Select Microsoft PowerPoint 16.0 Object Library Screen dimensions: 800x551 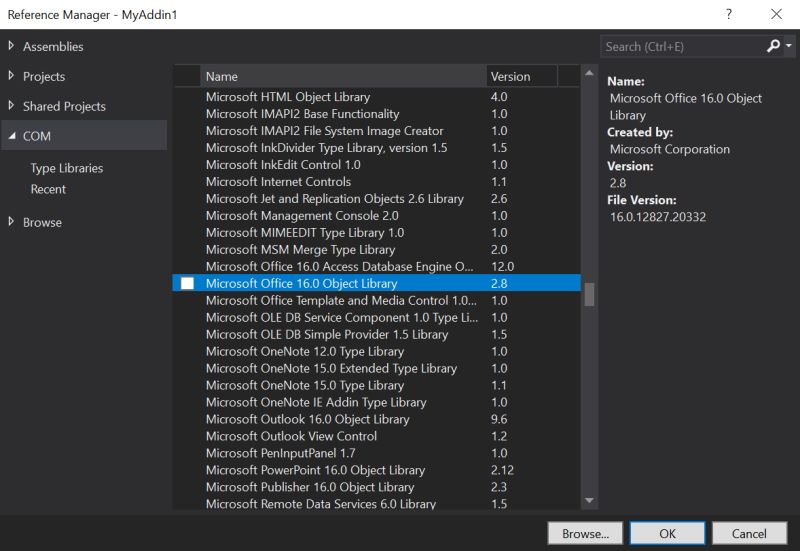(x=377, y=470)
